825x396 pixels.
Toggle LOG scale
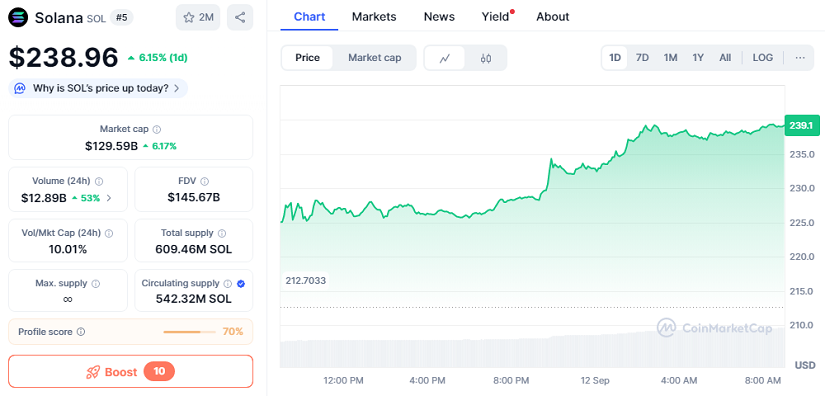pyautogui.click(x=763, y=58)
